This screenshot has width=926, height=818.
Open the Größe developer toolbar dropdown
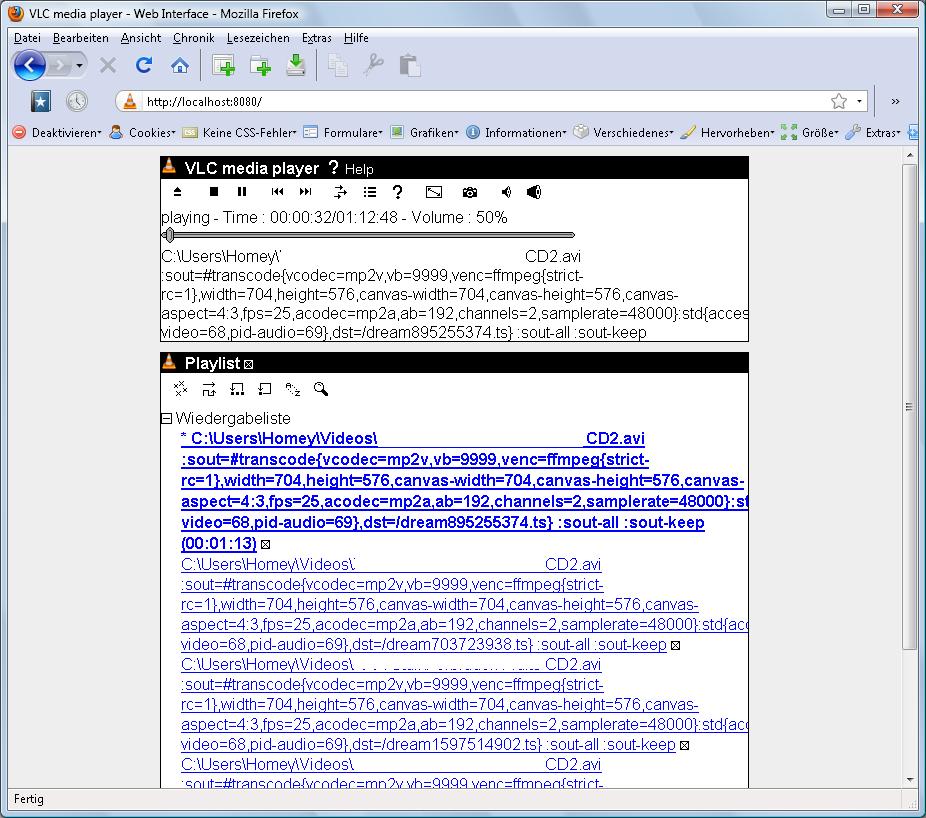click(x=810, y=133)
